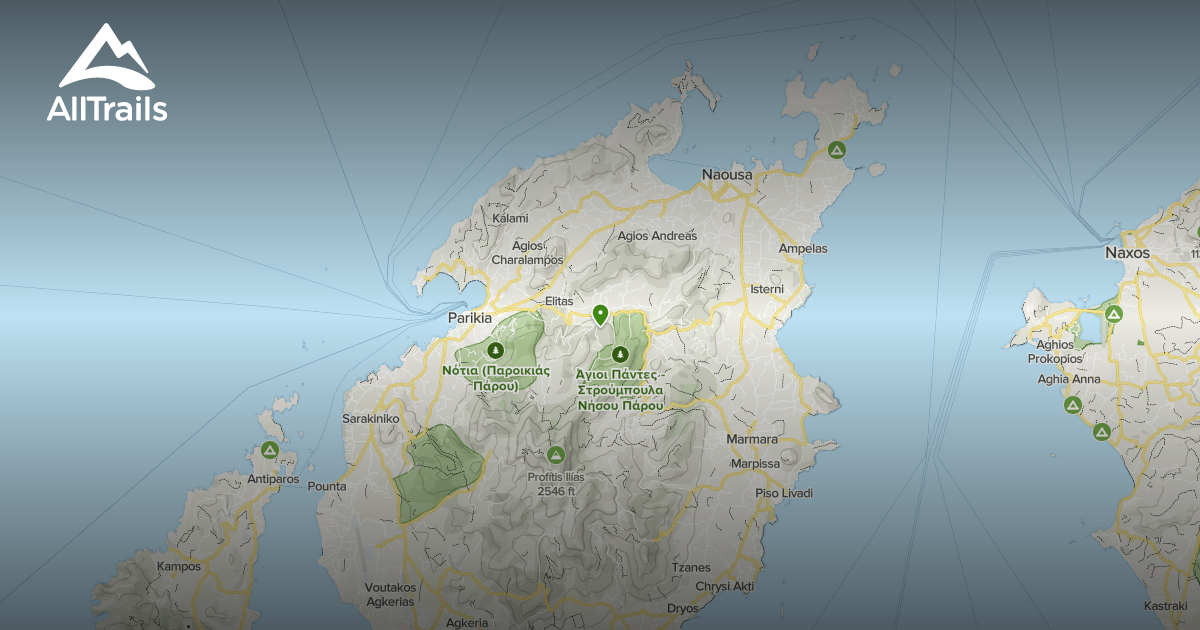Click the Parikia town label
This screenshot has width=1200, height=630.
[469, 318]
